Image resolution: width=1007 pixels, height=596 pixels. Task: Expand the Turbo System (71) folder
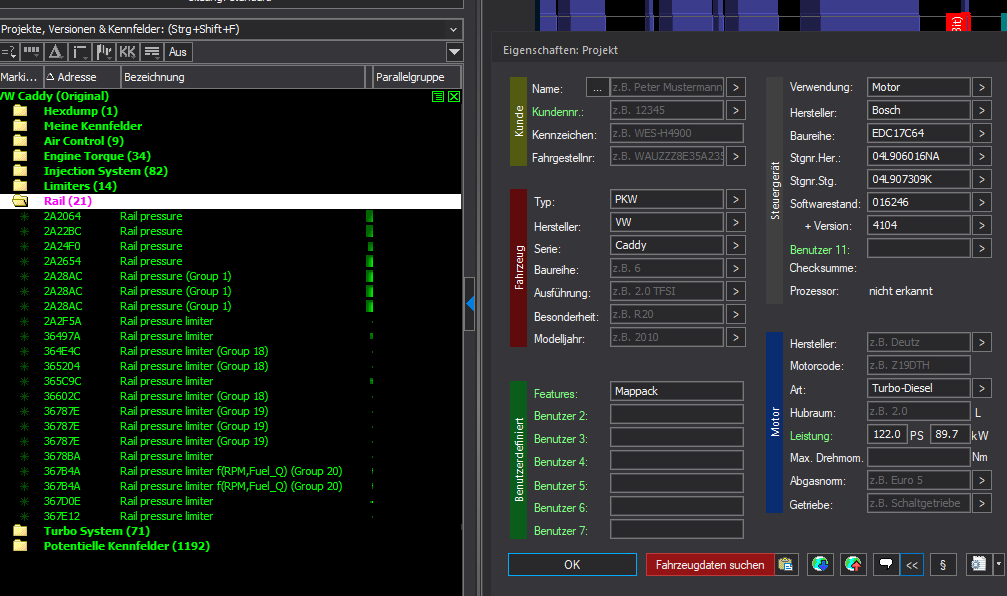(20, 531)
